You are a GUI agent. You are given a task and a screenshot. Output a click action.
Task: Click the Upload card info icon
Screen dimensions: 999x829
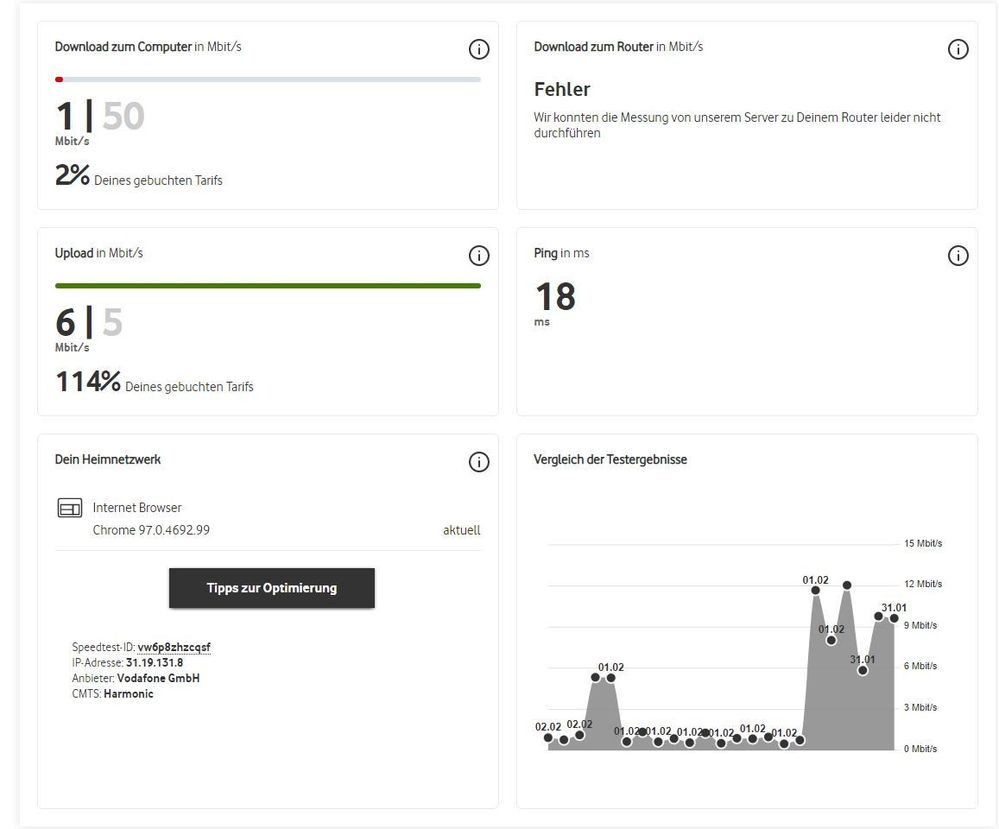478,256
